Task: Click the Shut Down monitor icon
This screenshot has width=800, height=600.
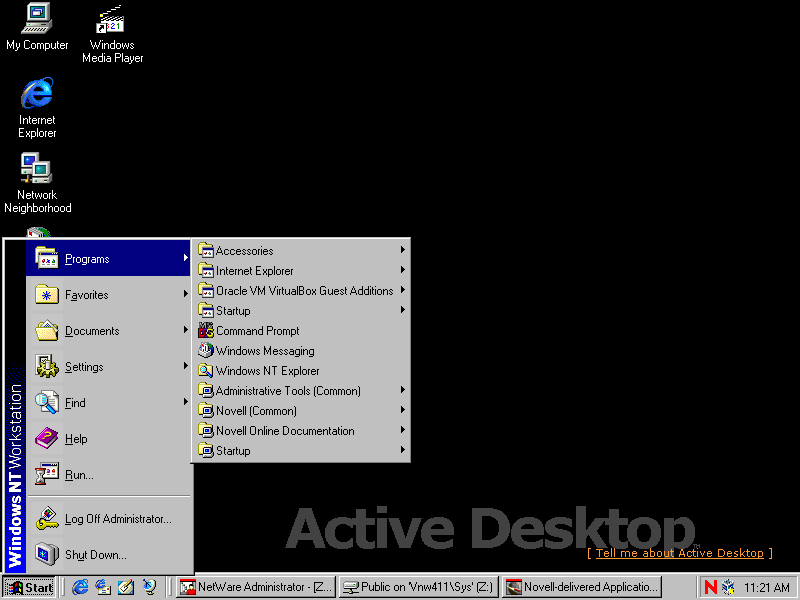Action: tap(46, 555)
